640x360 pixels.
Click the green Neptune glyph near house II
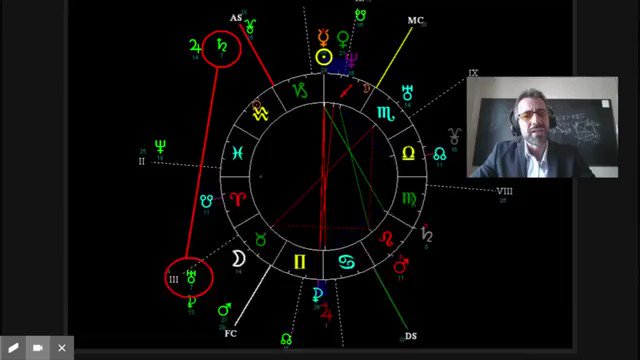pos(160,147)
